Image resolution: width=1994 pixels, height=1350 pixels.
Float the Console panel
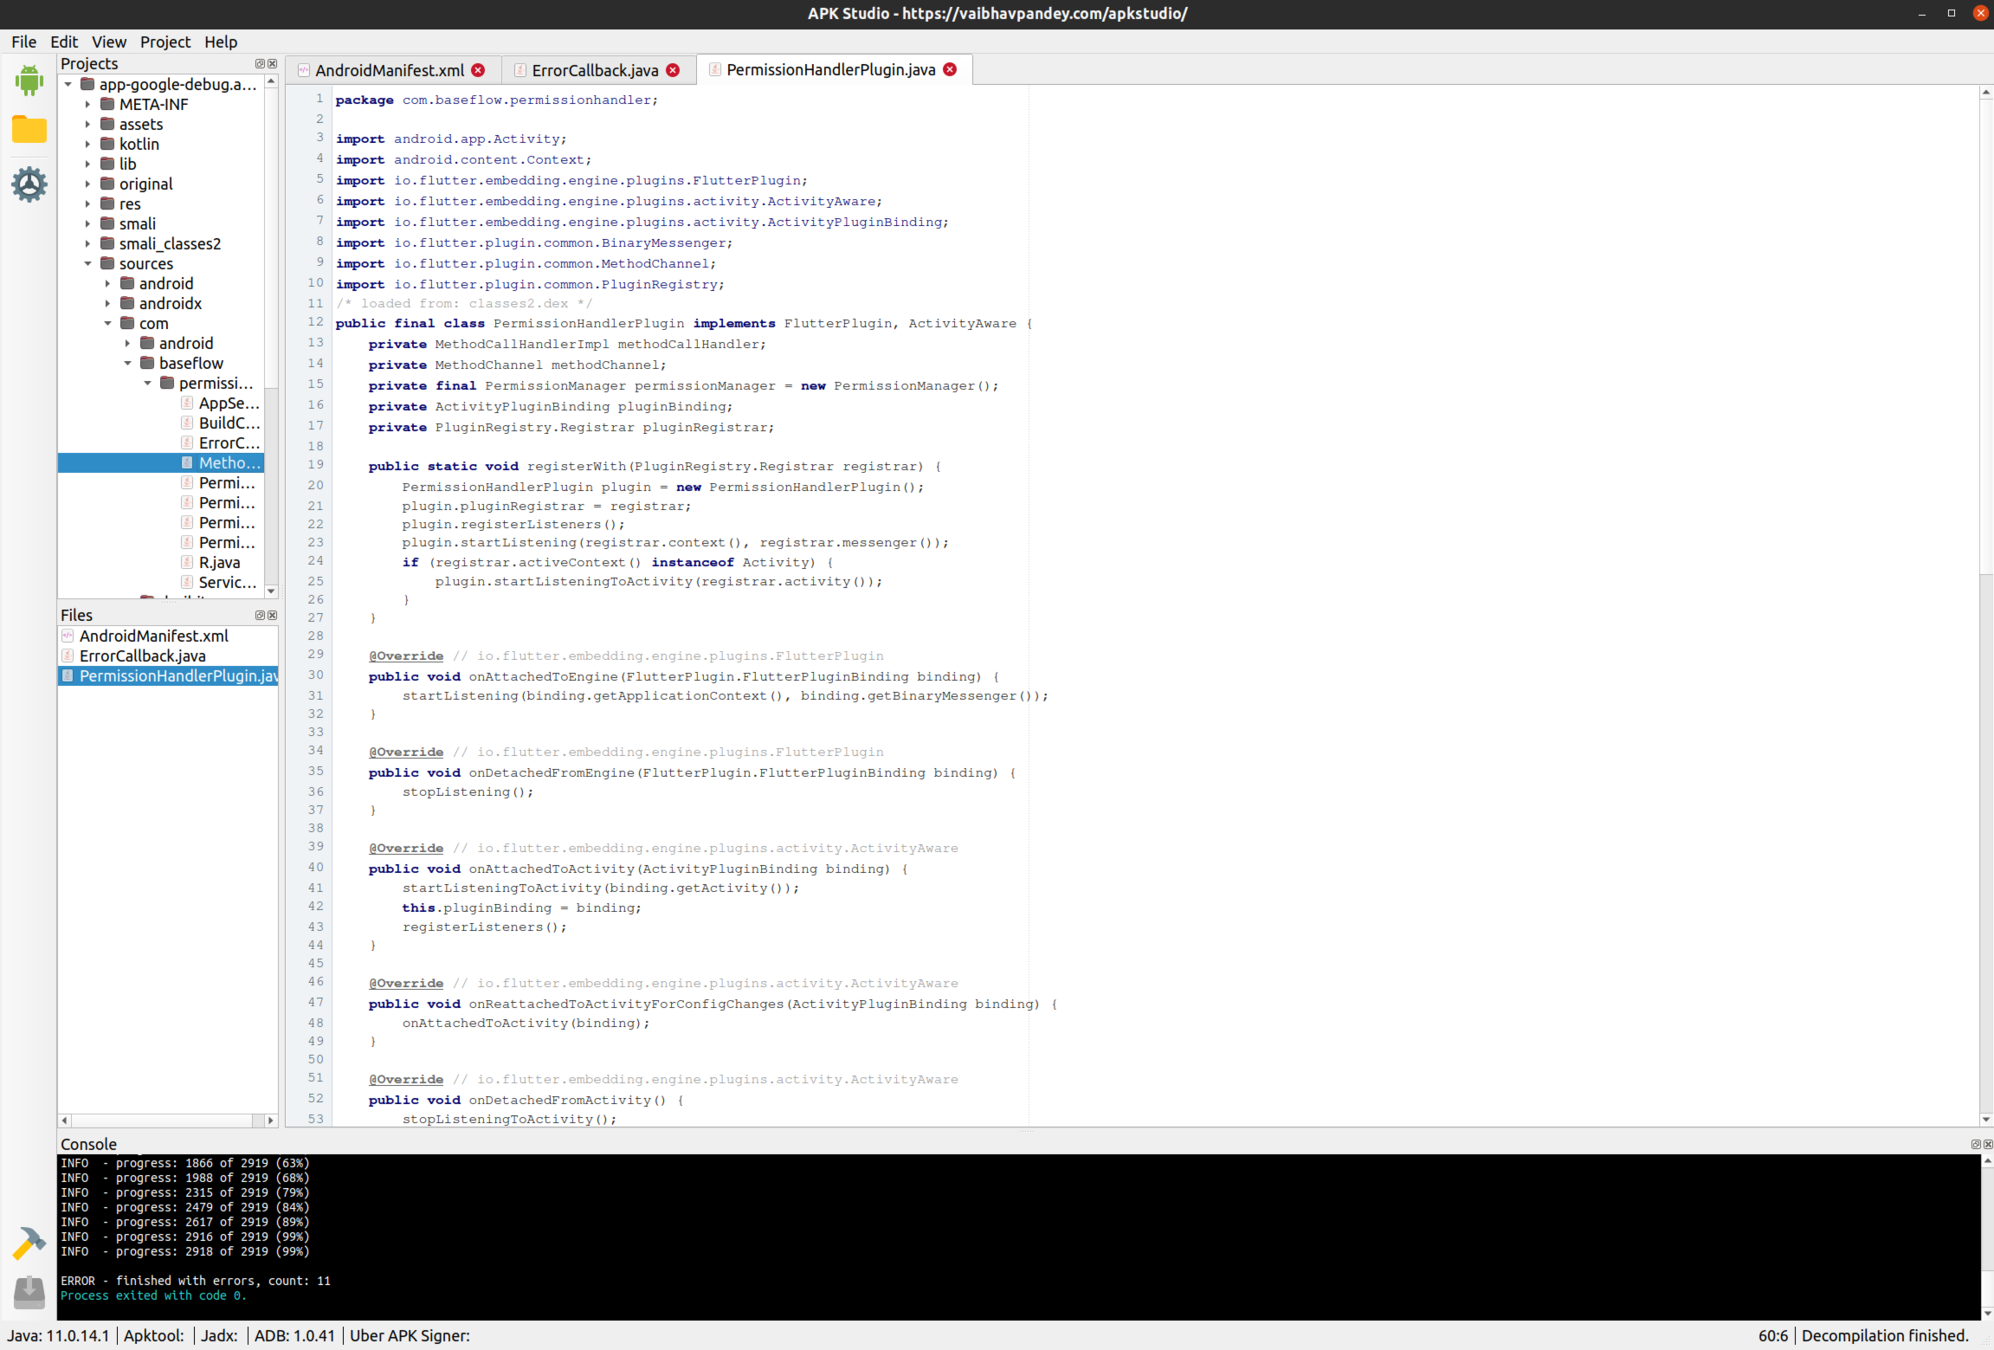coord(1975,1144)
